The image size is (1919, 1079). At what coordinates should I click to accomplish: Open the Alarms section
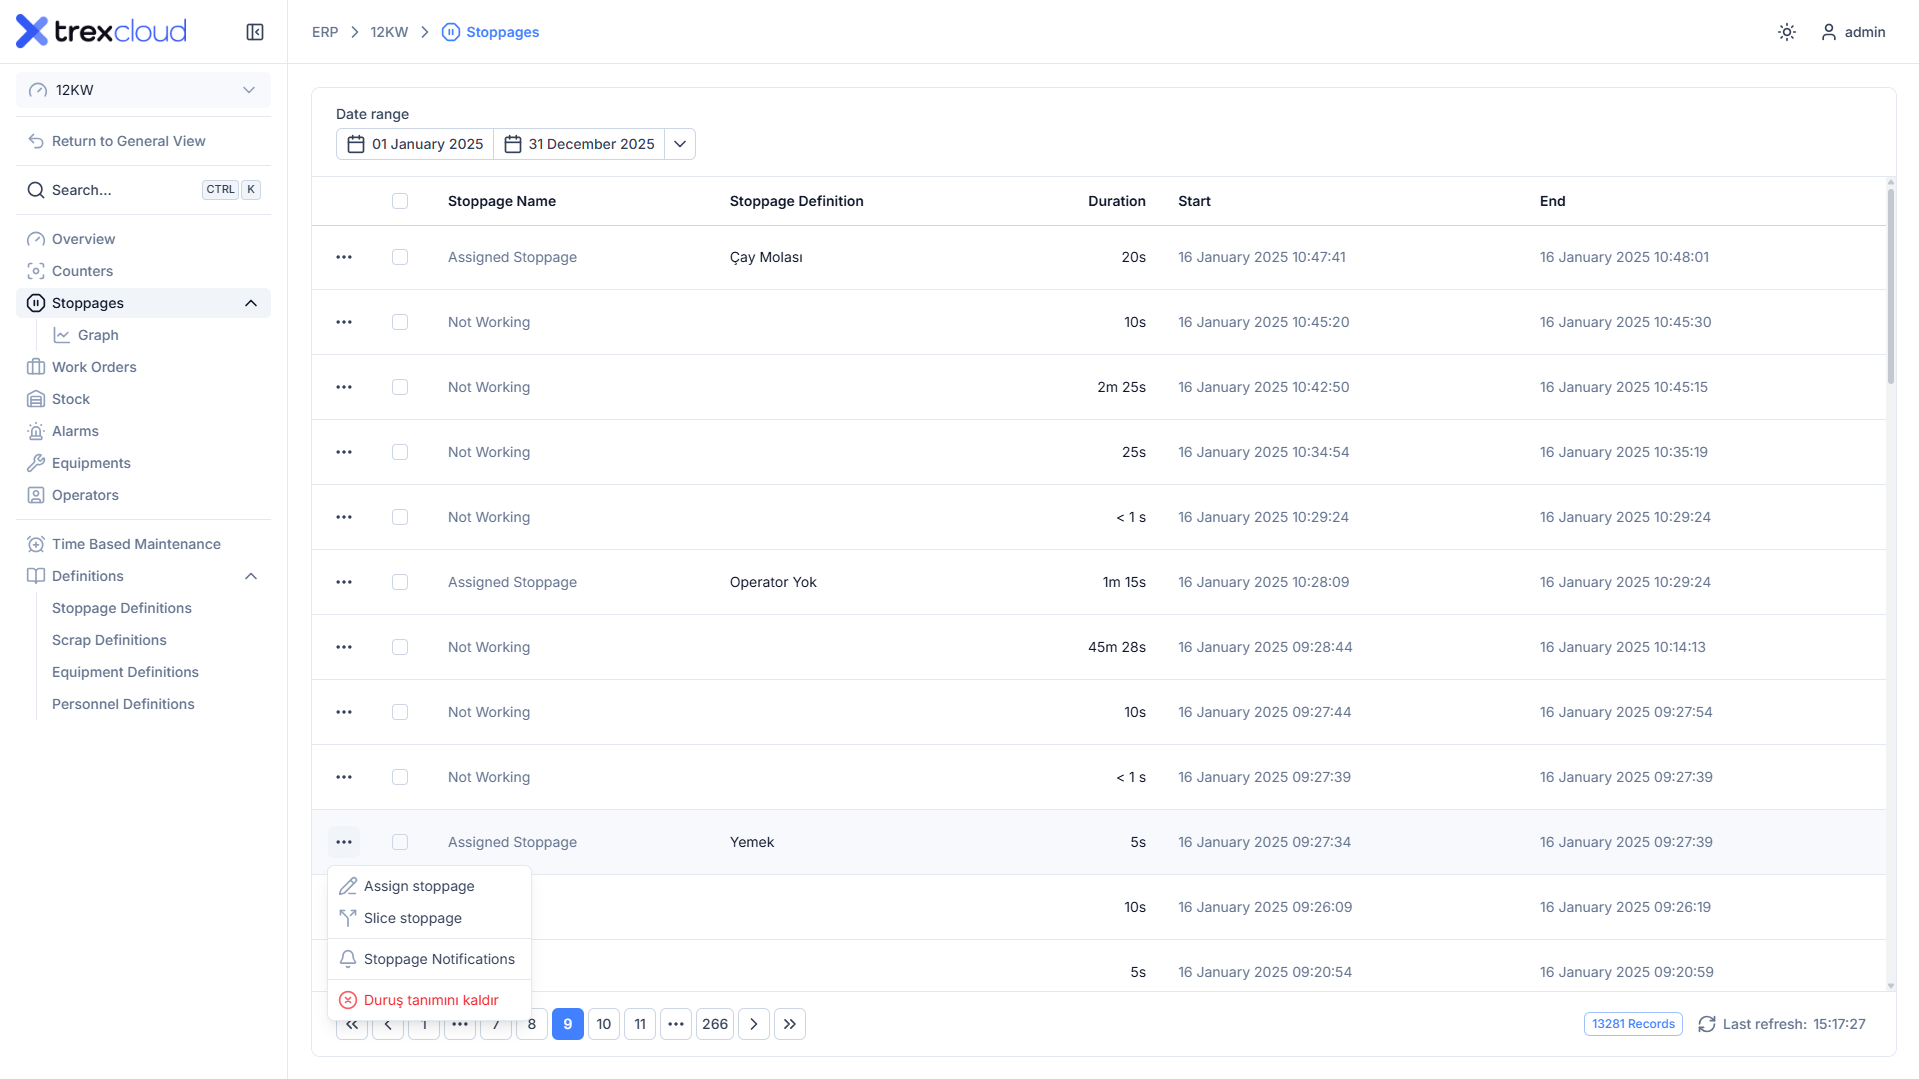143,431
